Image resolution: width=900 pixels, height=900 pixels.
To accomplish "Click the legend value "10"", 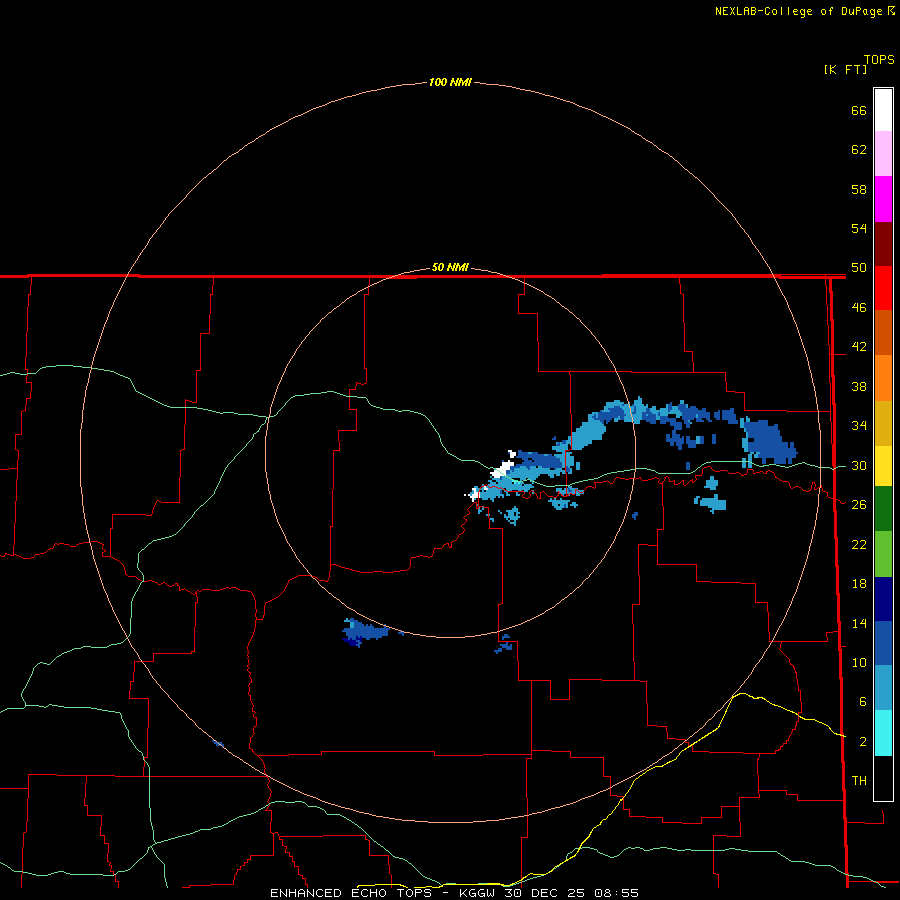I will (859, 662).
